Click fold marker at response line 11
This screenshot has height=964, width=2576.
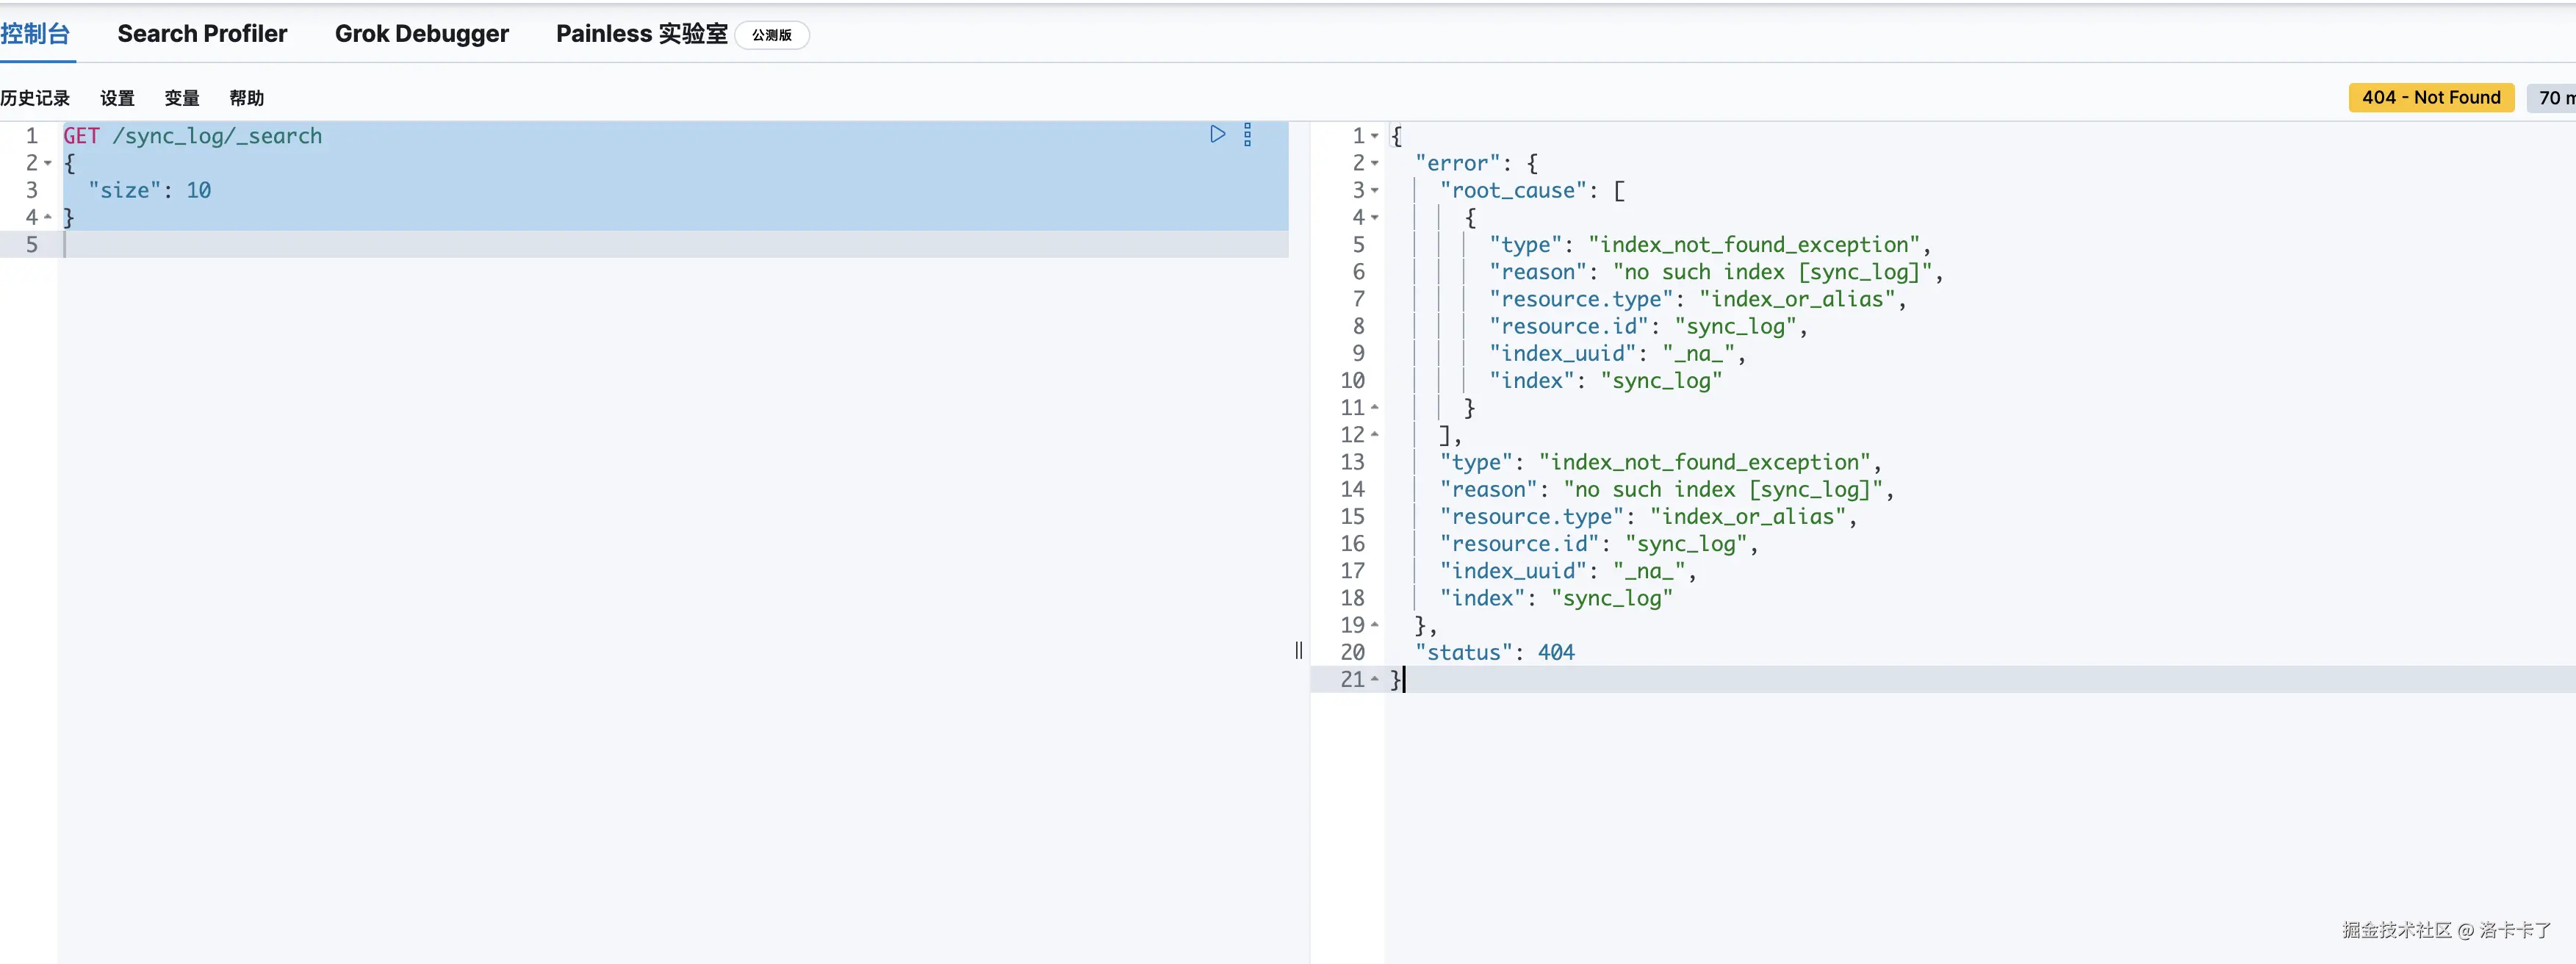click(1375, 407)
